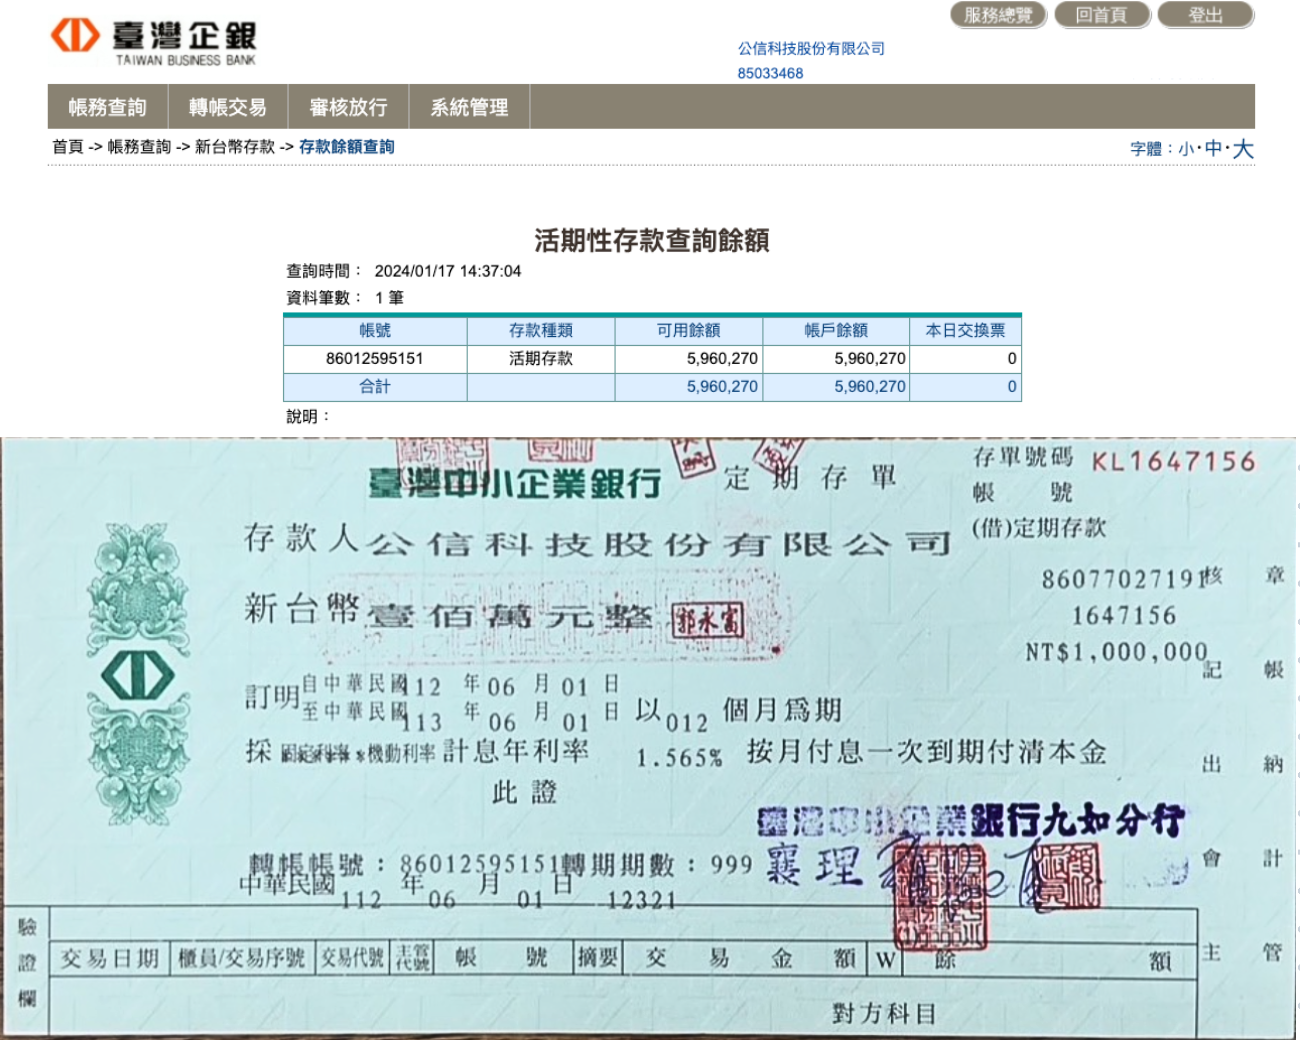The image size is (1300, 1040).
Task: Open the 轉帳交易 menu
Action: [x=228, y=107]
